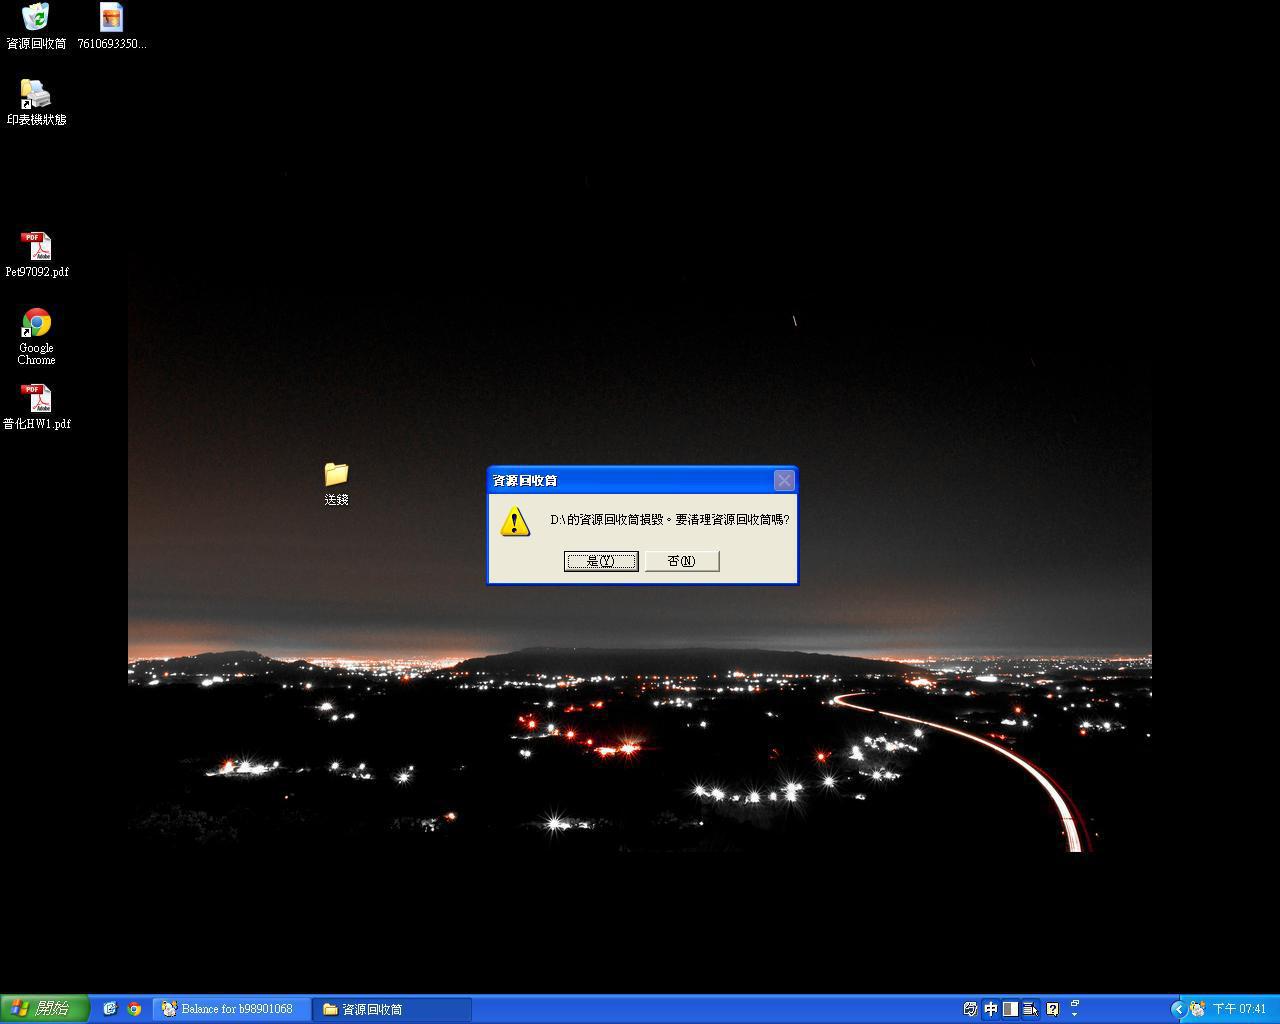Select the 普化HW1.pdf desktop icon
Viewport: 1280px width, 1024px height.
coord(36,407)
